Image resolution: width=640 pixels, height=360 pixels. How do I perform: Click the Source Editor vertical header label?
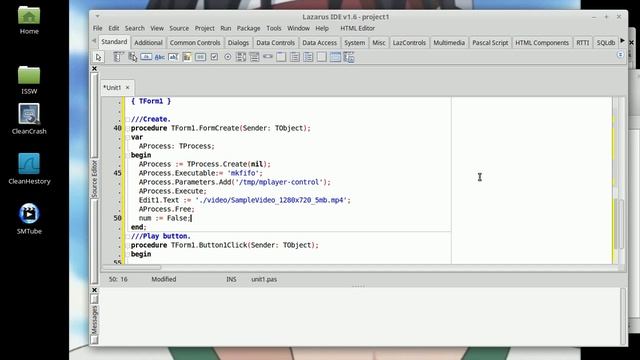(94, 179)
